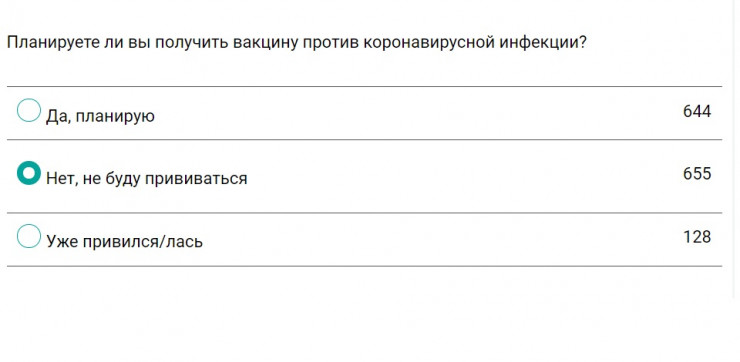740x362 pixels.
Task: Click the word "Уже" in the third option
Action: (x=62, y=242)
